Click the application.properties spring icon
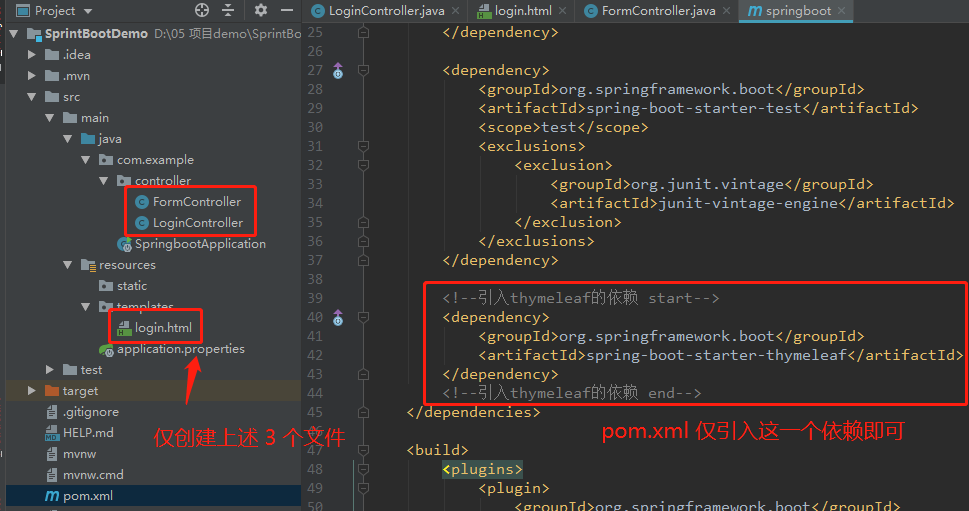Viewport: 969px width, 511px height. click(106, 350)
